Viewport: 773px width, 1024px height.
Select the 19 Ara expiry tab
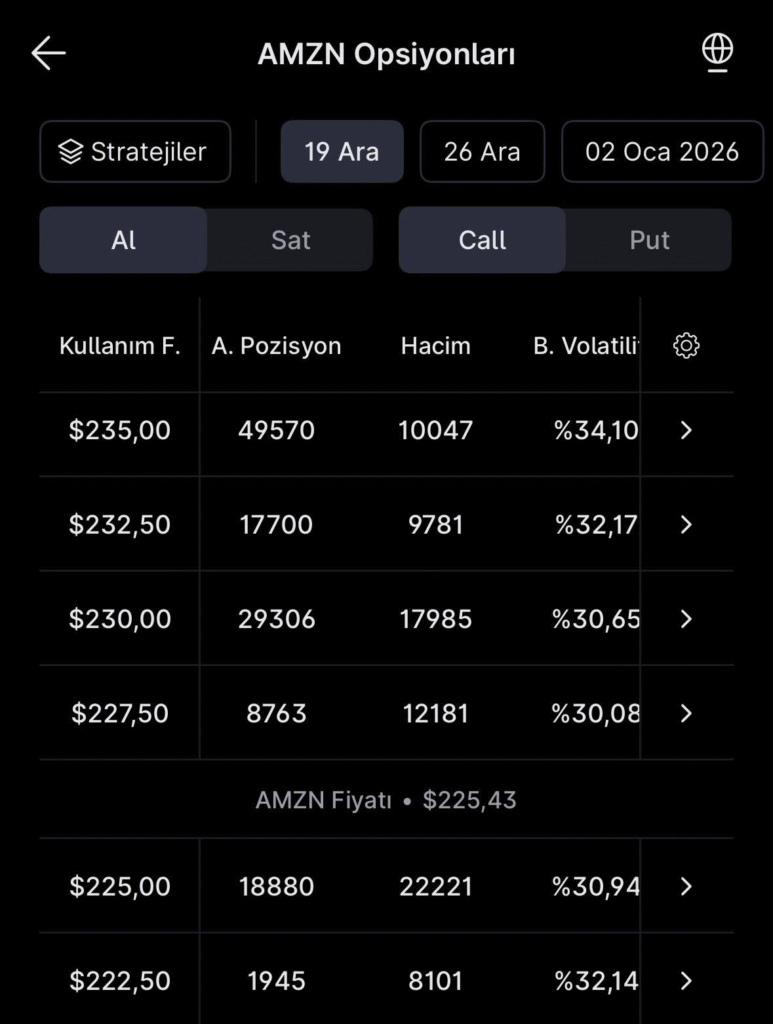pyautogui.click(x=342, y=152)
